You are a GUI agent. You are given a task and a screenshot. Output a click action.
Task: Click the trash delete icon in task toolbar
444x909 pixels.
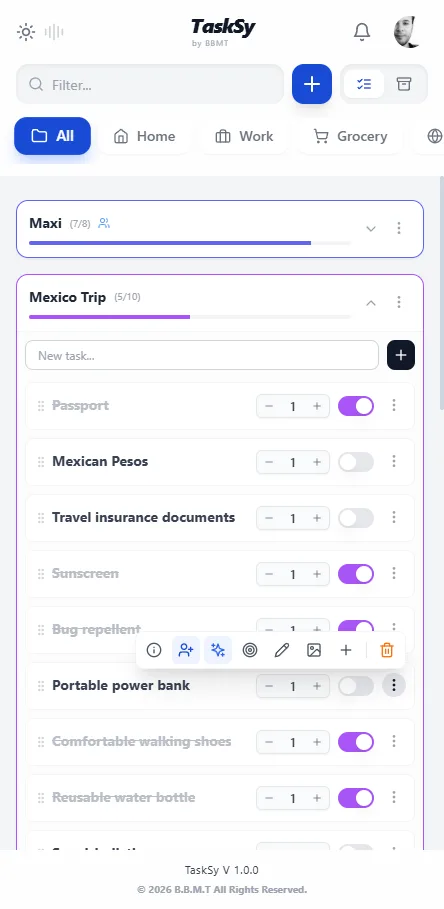pos(387,650)
